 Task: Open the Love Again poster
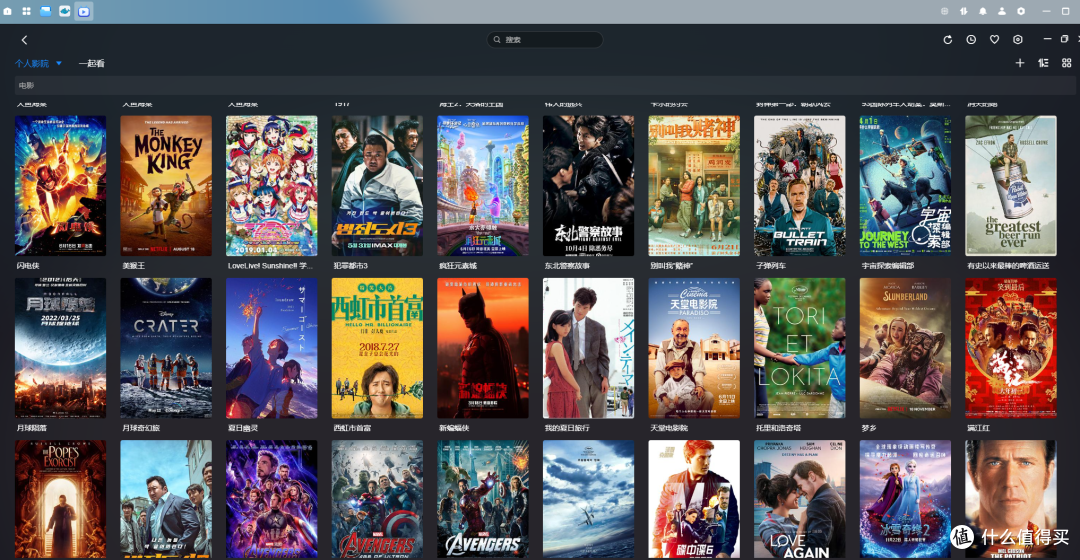pyautogui.click(x=800, y=499)
